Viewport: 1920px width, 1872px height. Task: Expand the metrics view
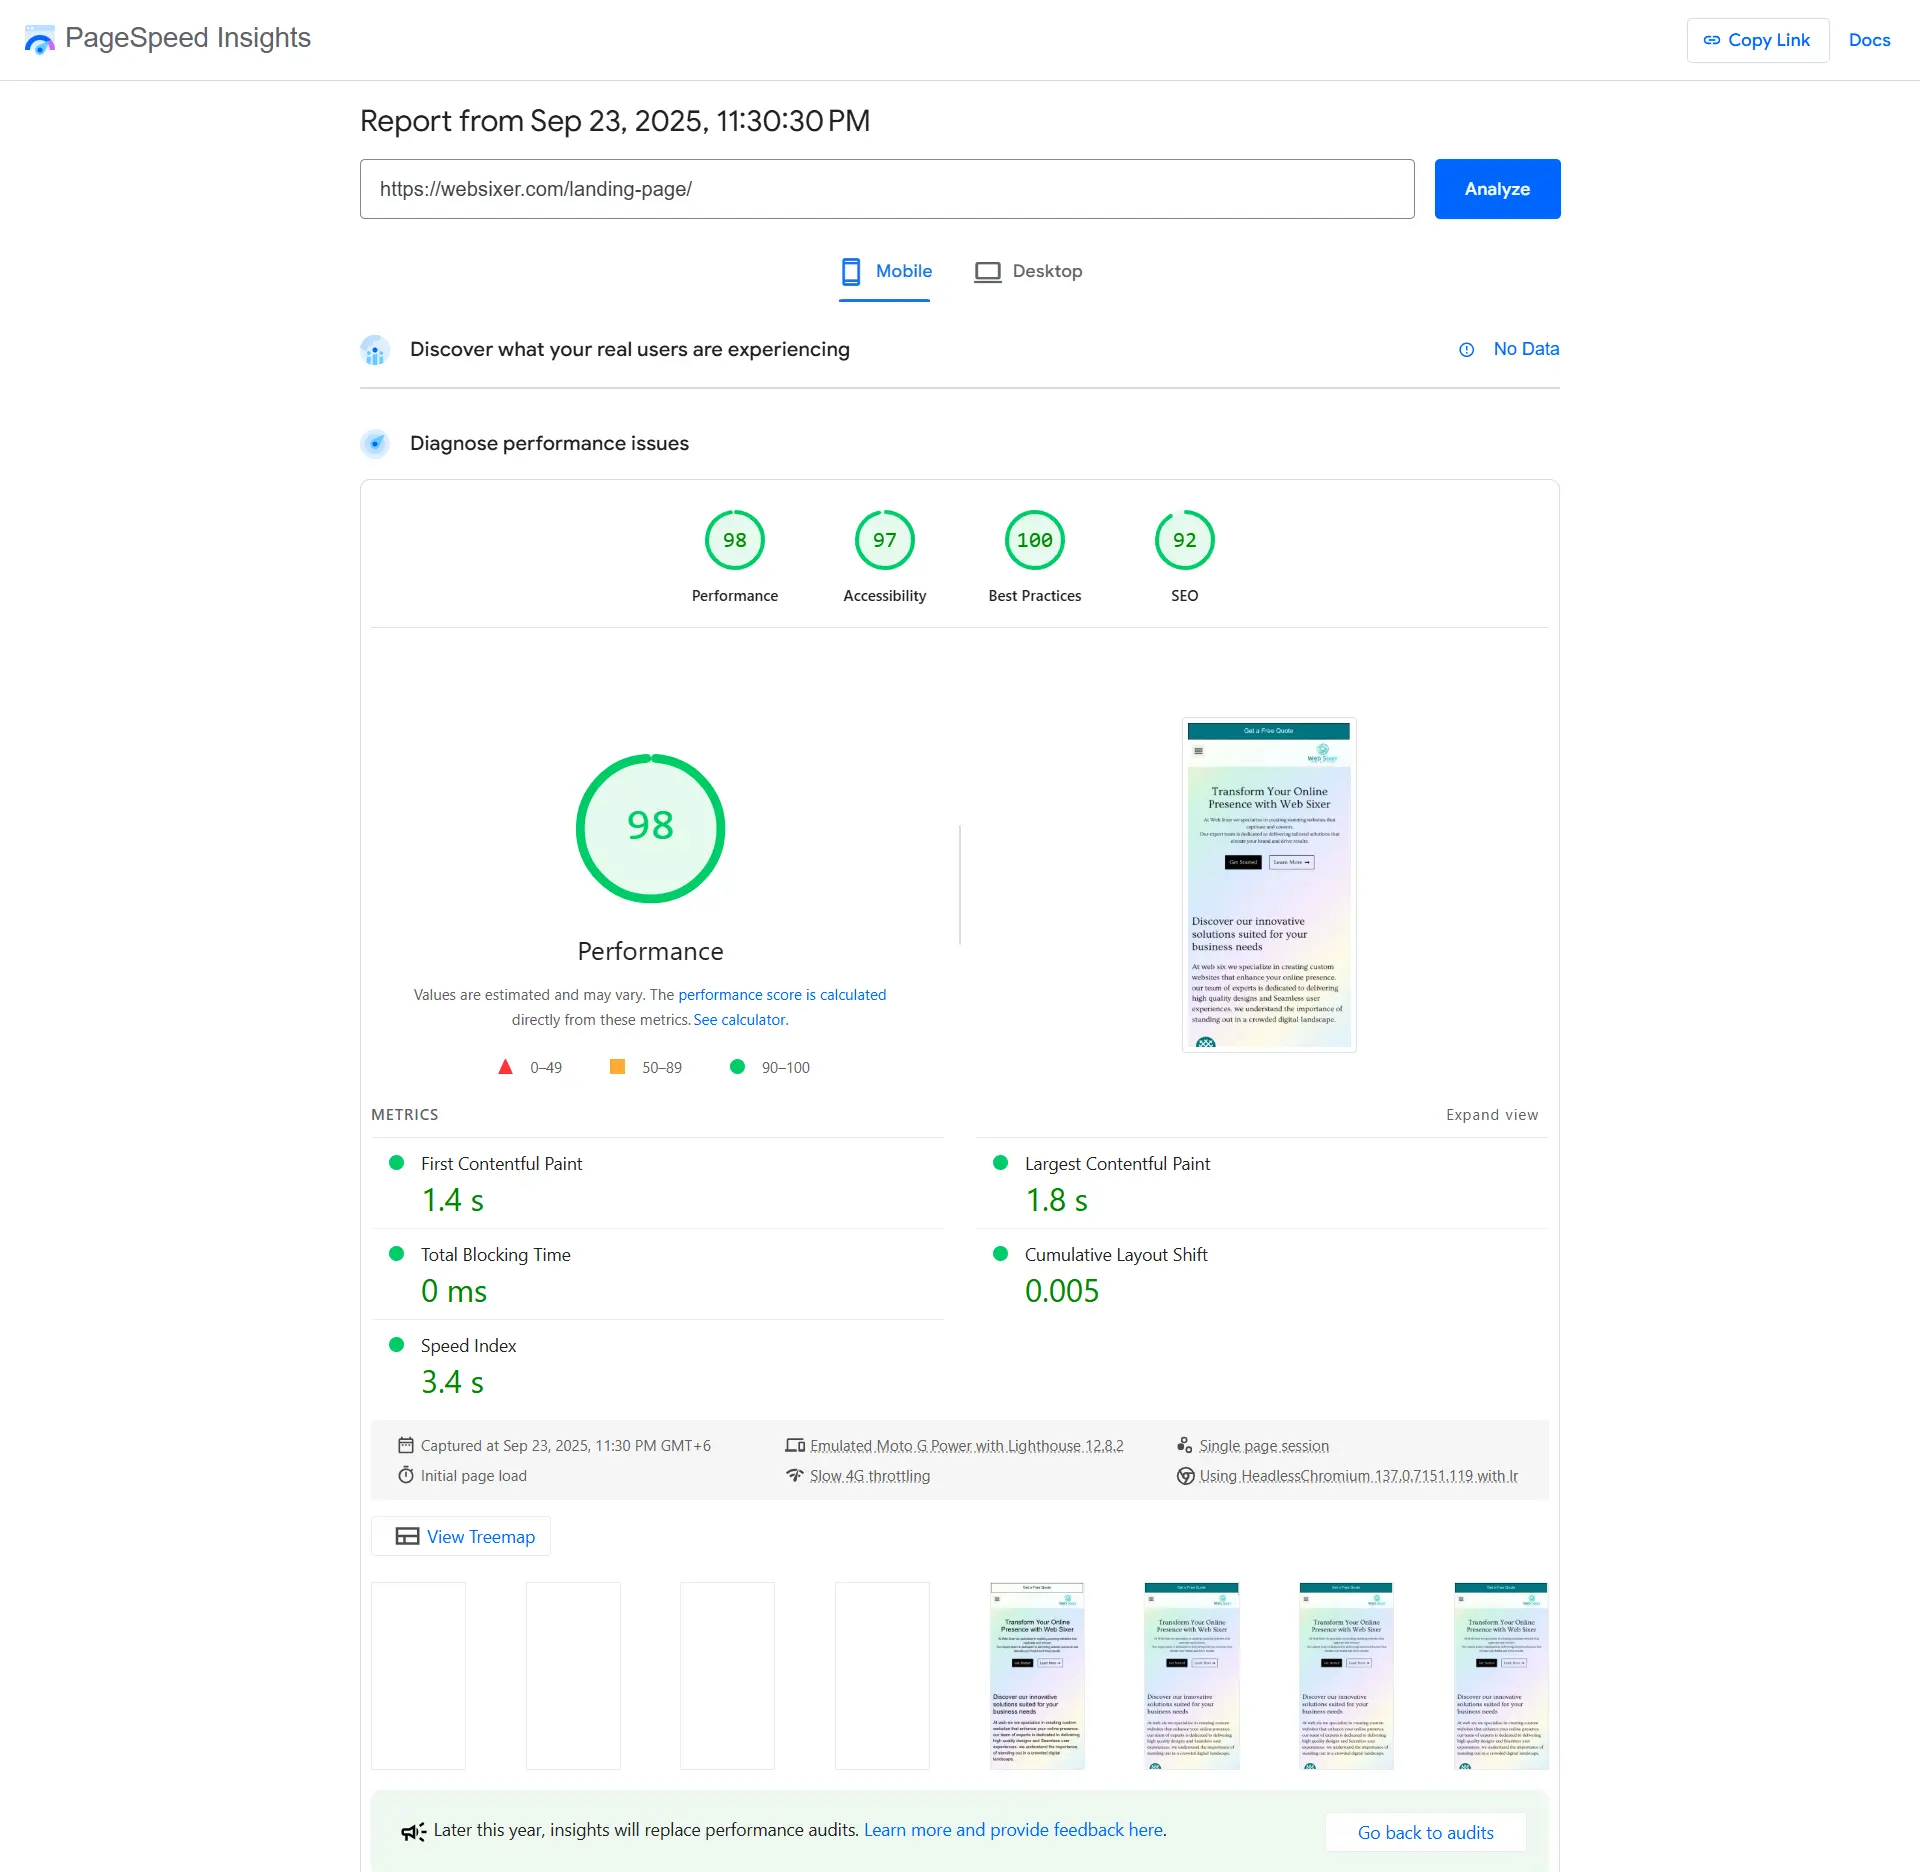coord(1491,1115)
